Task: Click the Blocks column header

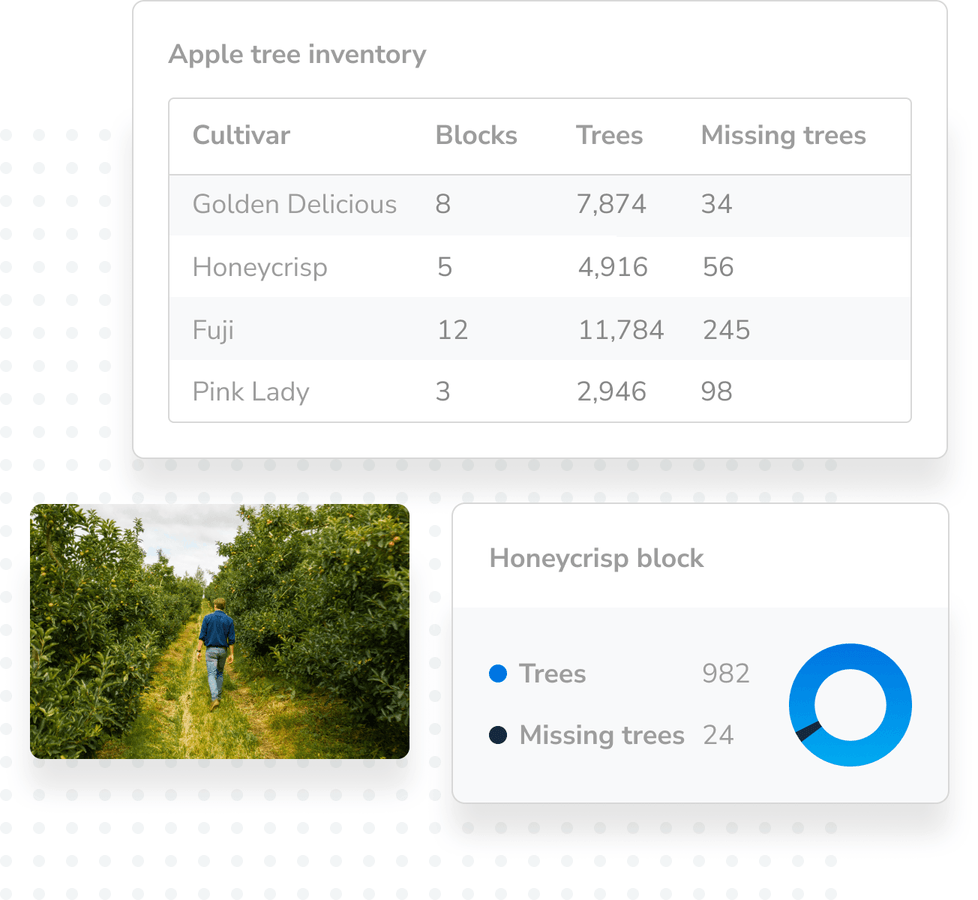Action: (x=476, y=136)
